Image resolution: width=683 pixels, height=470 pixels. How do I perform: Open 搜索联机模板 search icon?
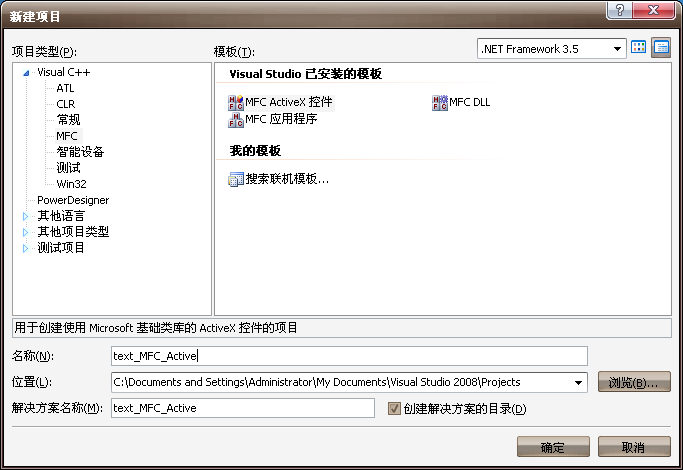[236, 179]
